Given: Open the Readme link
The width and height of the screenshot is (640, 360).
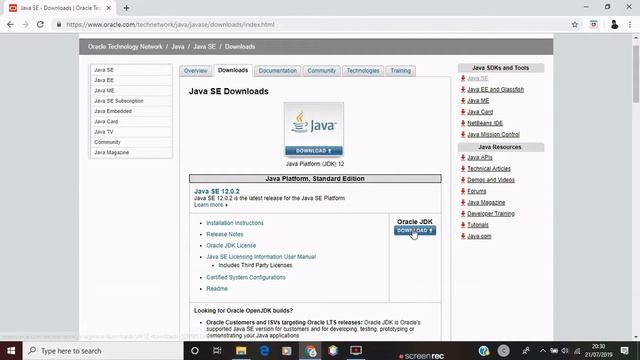Looking at the screenshot, I should pyautogui.click(x=217, y=289).
